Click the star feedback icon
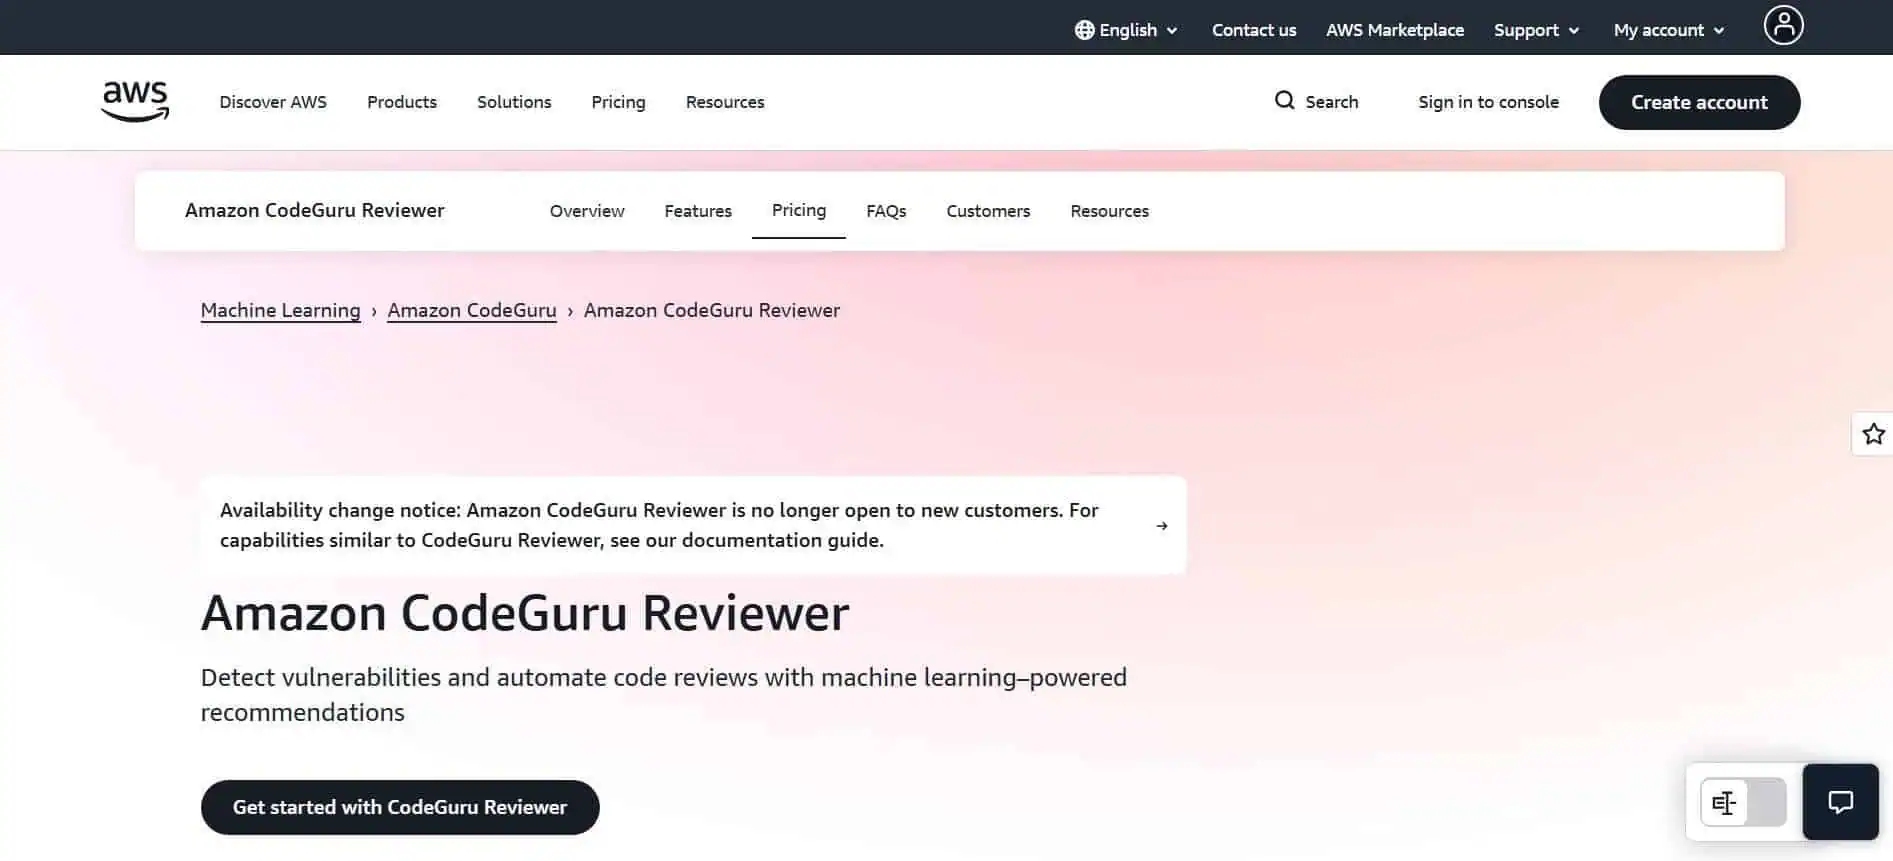 1873,434
